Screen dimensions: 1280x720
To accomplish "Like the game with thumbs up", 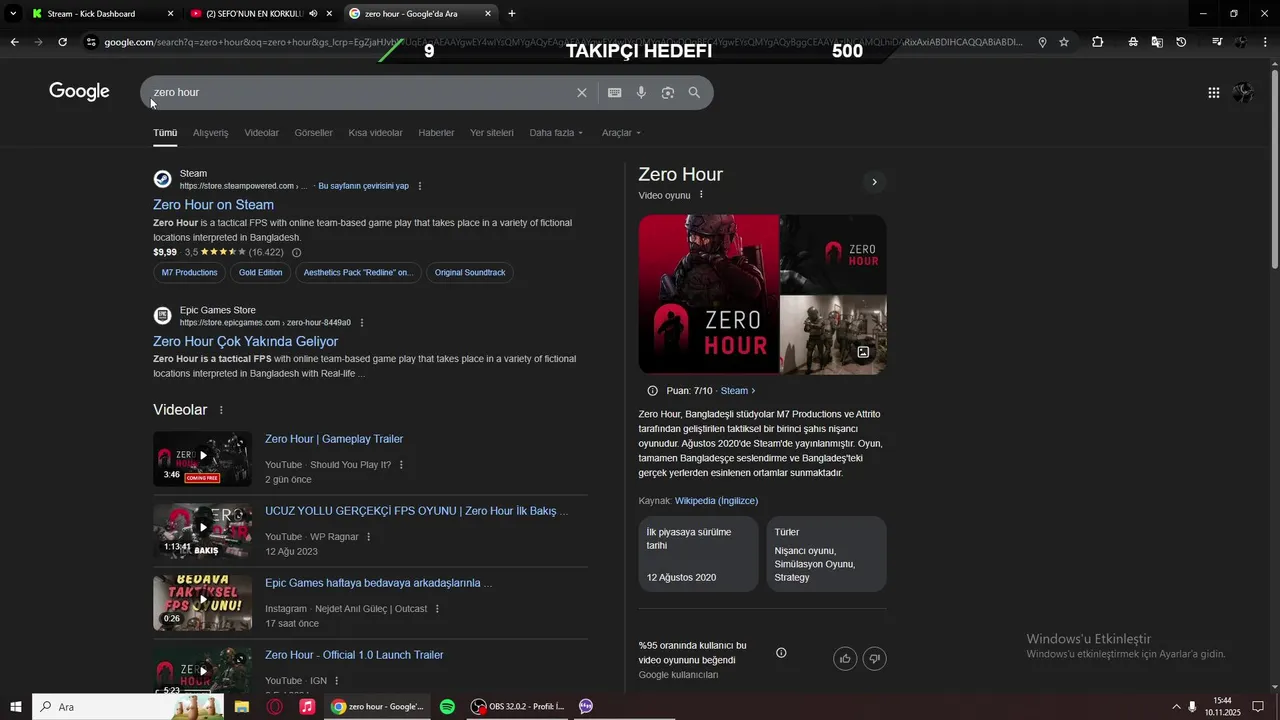I will 845,658.
